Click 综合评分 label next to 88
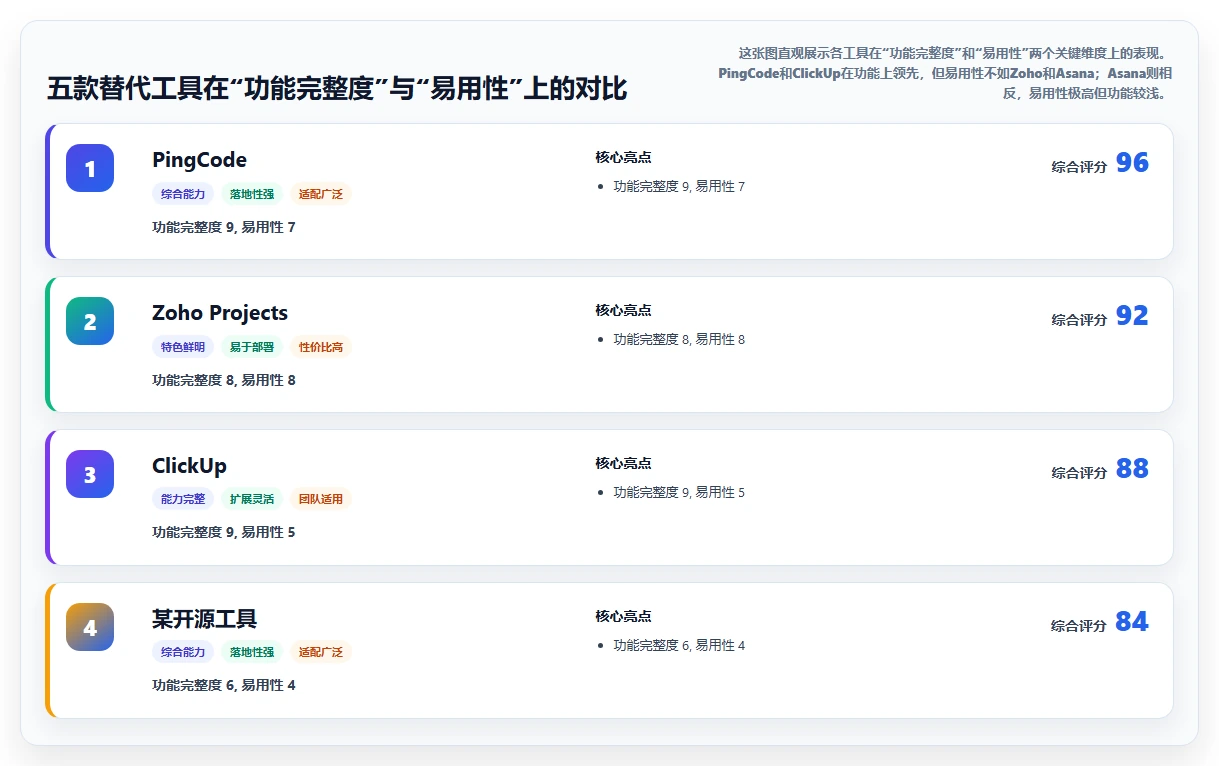Screen dimensions: 1219x766 [1079, 473]
